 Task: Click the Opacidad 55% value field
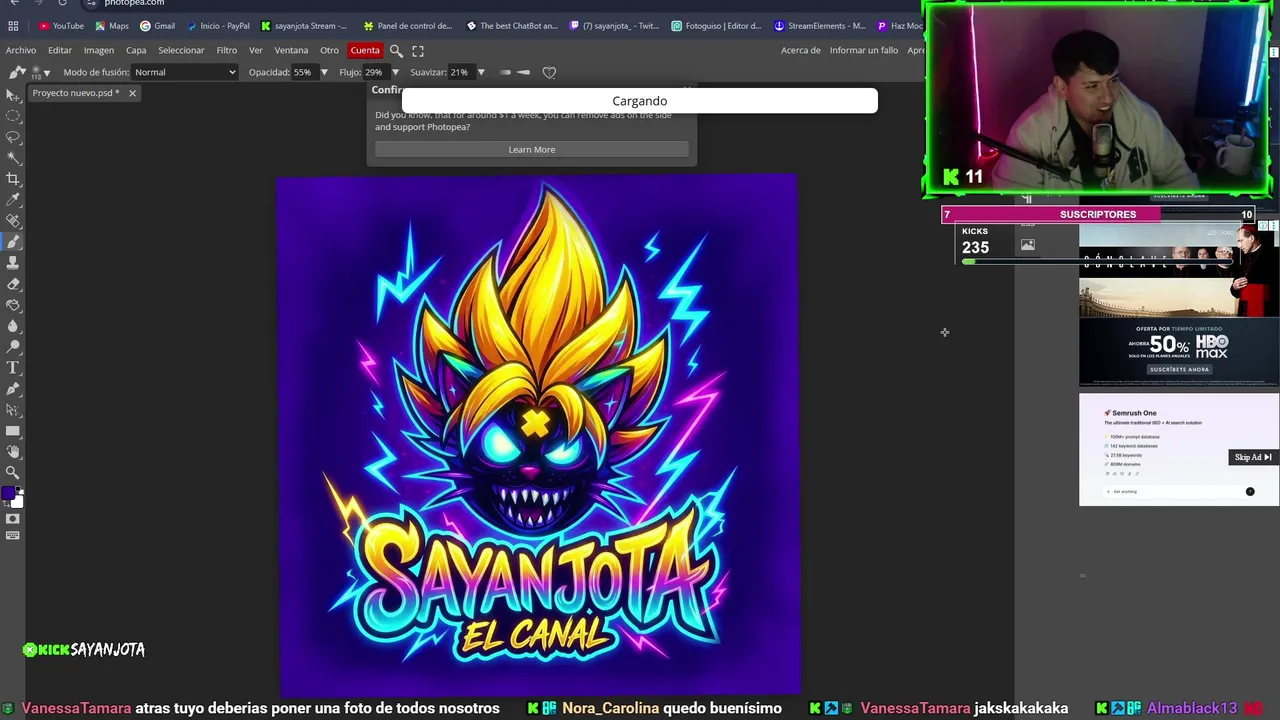click(303, 72)
